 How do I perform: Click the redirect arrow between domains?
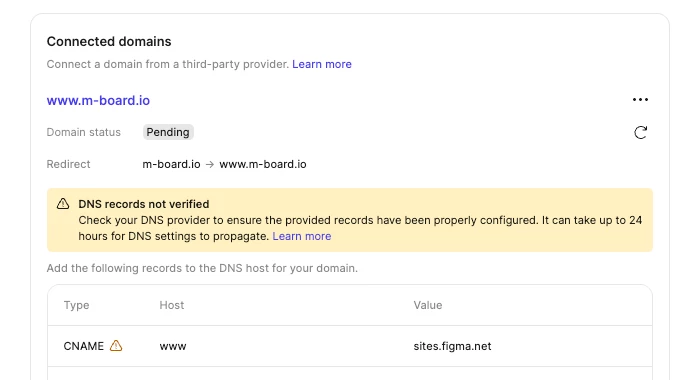(210, 164)
